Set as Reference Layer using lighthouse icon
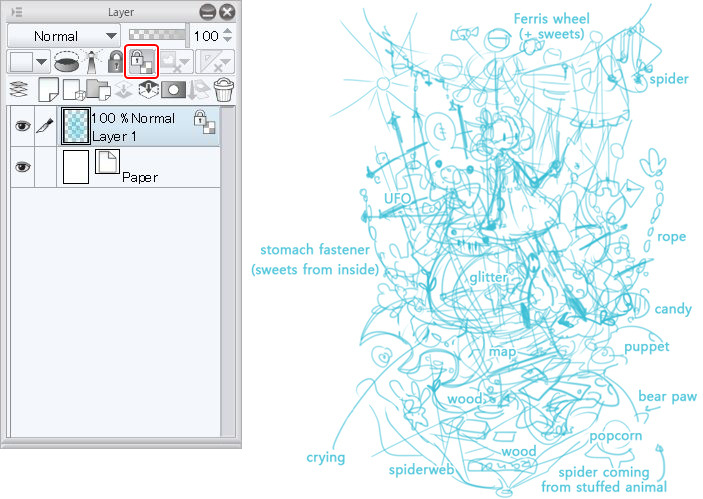This screenshot has width=703, height=499. 92,62
